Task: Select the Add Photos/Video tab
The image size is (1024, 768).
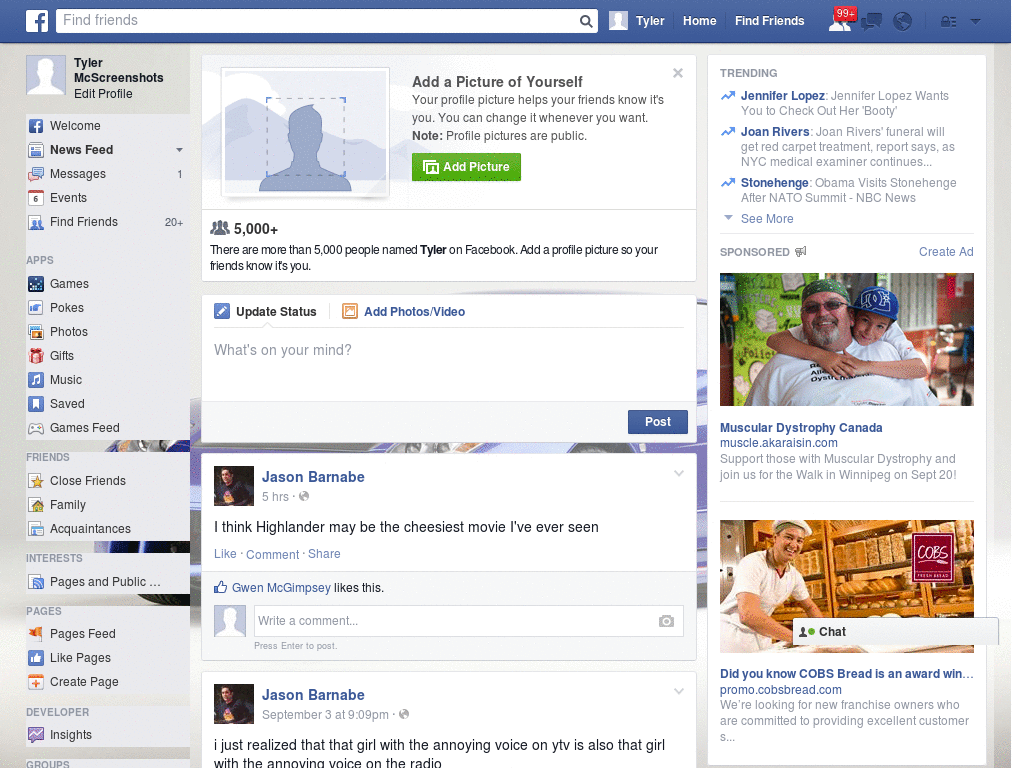Action: click(x=404, y=312)
